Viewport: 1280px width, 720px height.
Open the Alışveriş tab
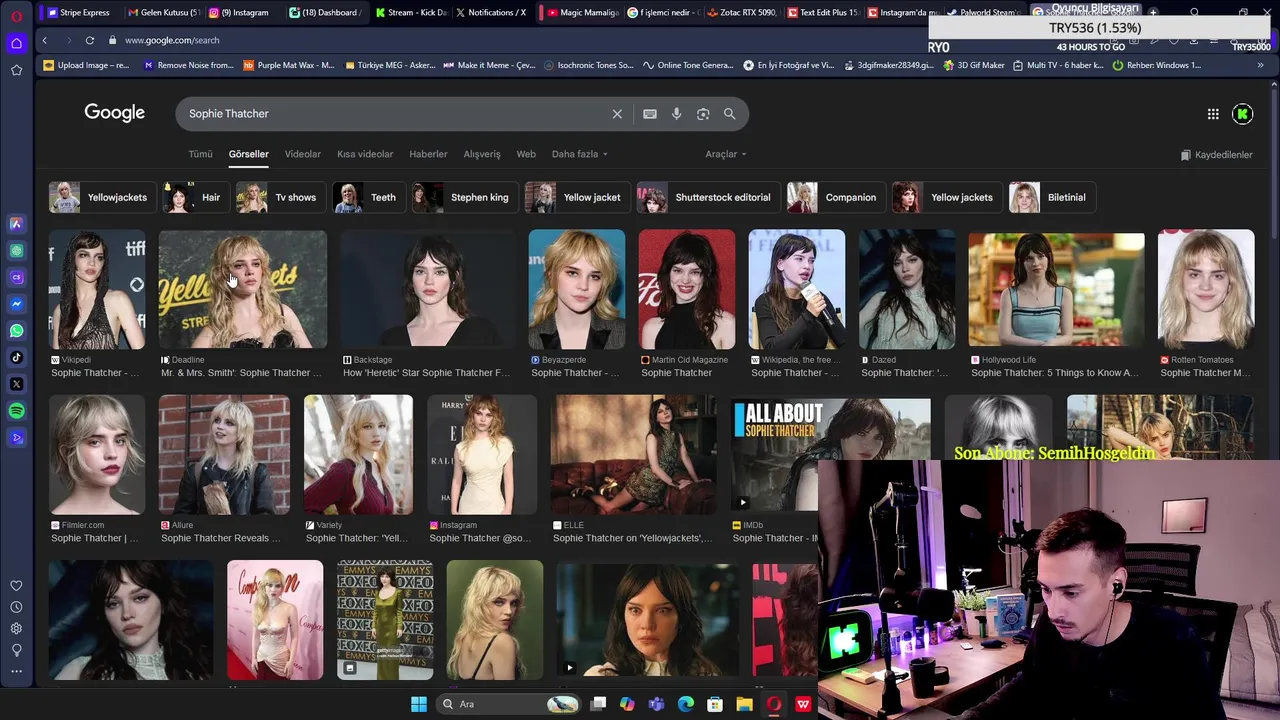[482, 154]
